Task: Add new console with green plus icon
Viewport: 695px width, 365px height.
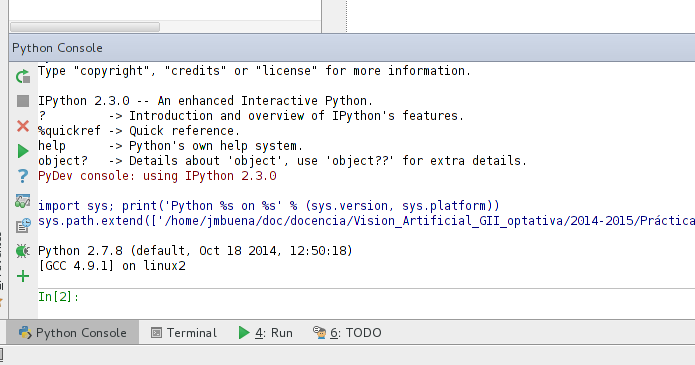Action: [x=23, y=276]
